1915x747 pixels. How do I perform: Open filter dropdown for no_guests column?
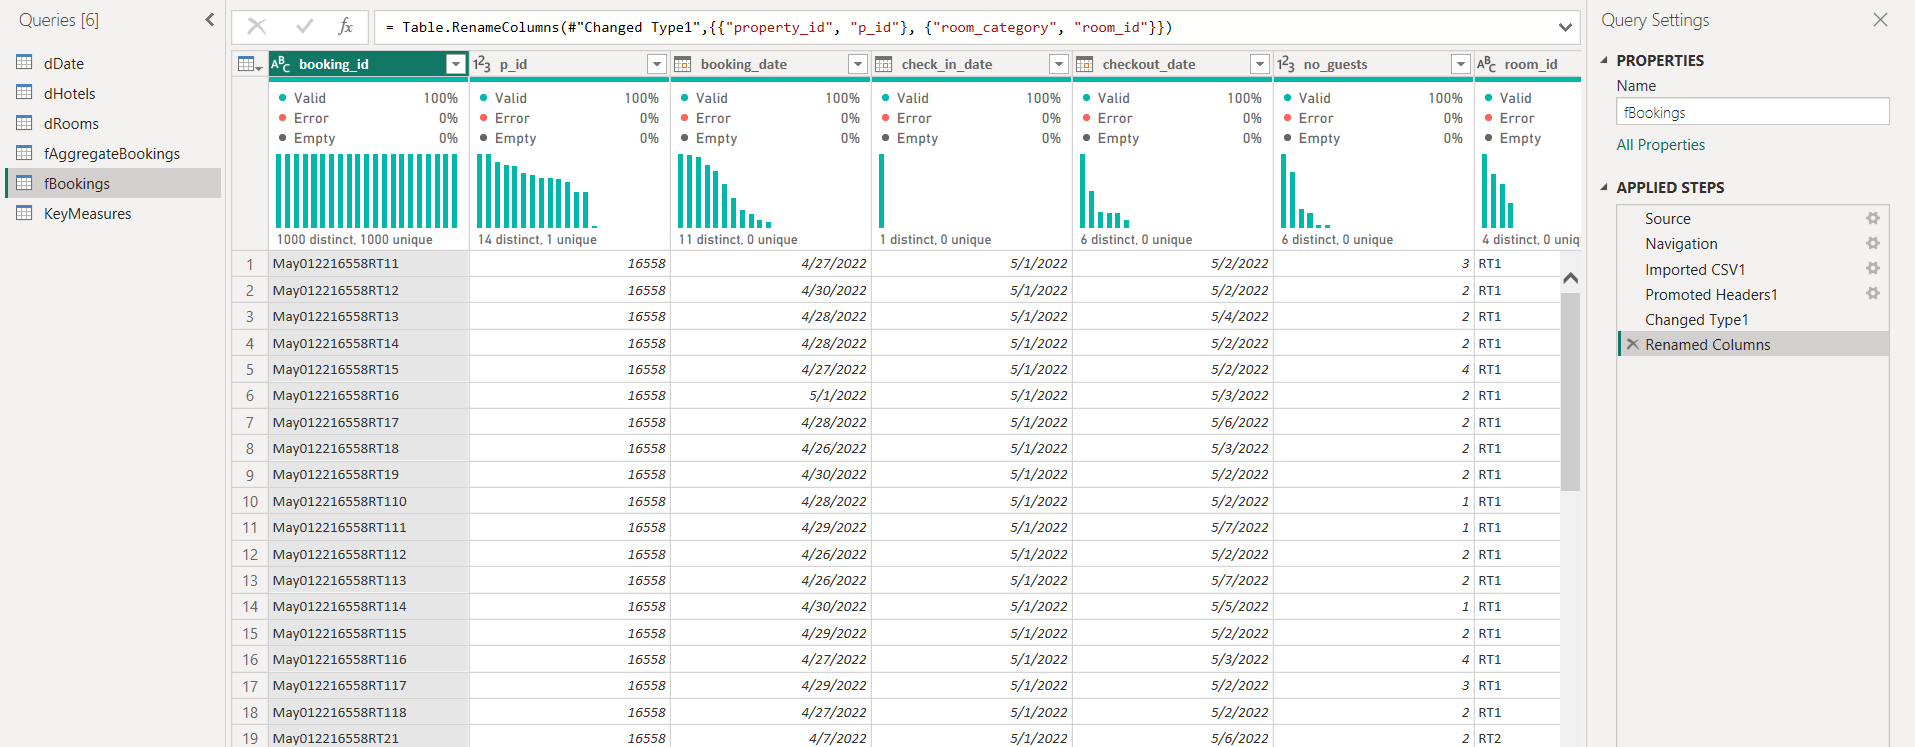point(1461,64)
